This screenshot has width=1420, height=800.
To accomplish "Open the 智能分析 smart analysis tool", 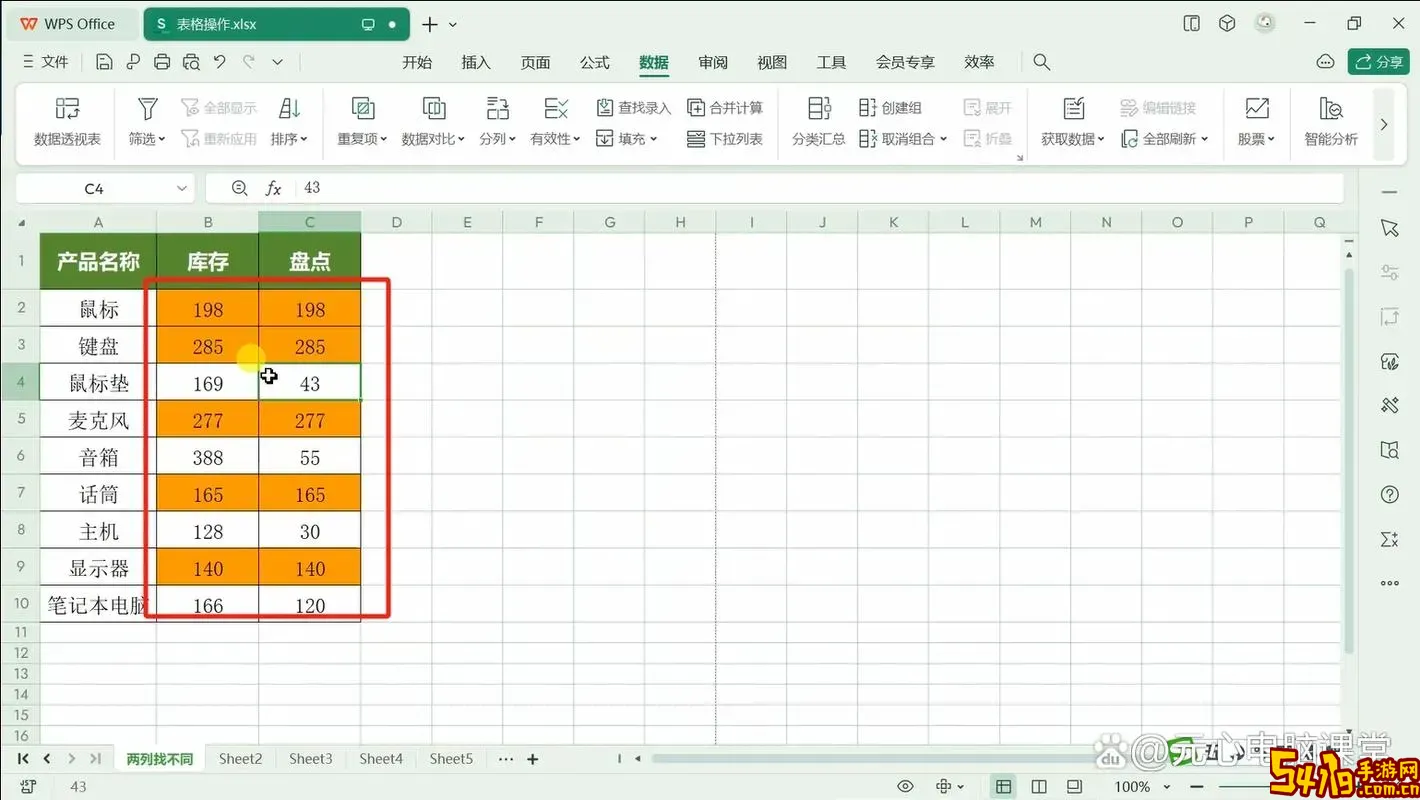I will (1331, 122).
